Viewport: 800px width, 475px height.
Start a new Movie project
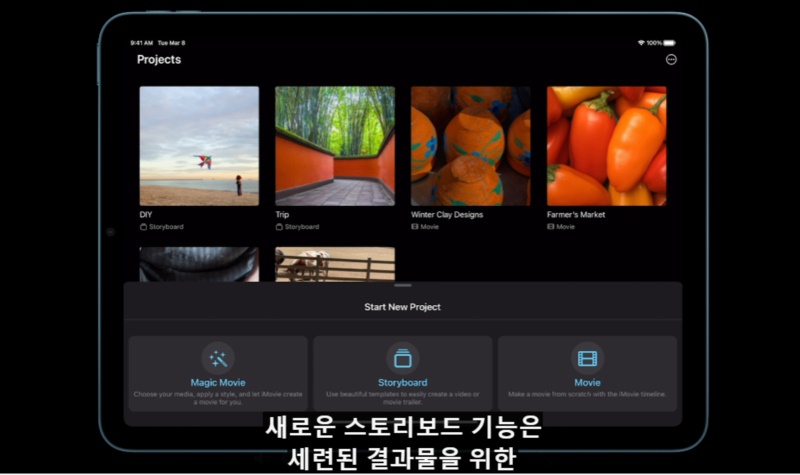coord(587,373)
